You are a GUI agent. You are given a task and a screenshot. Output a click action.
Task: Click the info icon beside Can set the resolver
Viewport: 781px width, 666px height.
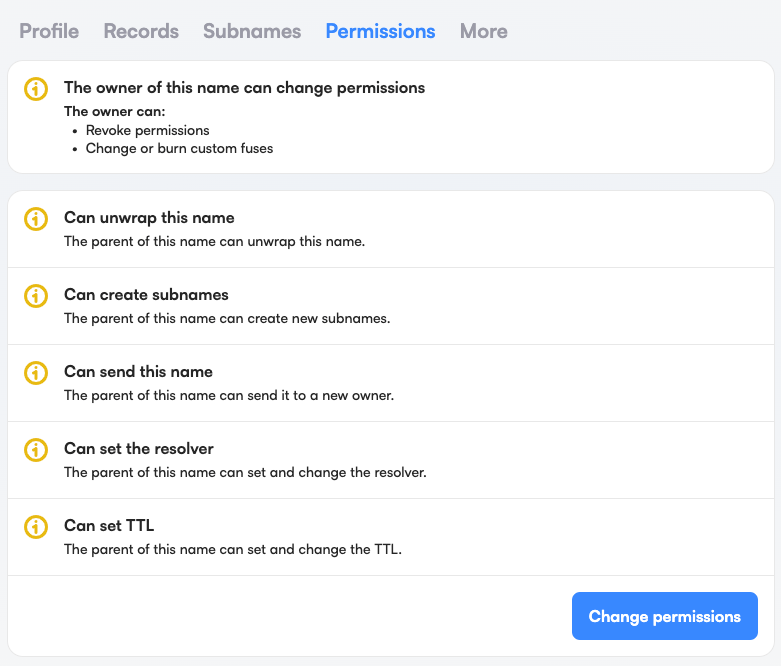coord(36,449)
